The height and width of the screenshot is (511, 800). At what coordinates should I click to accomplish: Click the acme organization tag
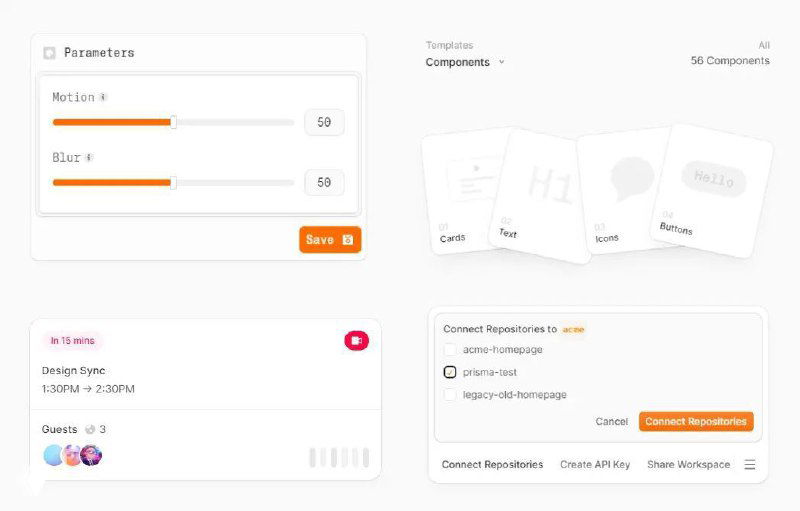click(573, 329)
